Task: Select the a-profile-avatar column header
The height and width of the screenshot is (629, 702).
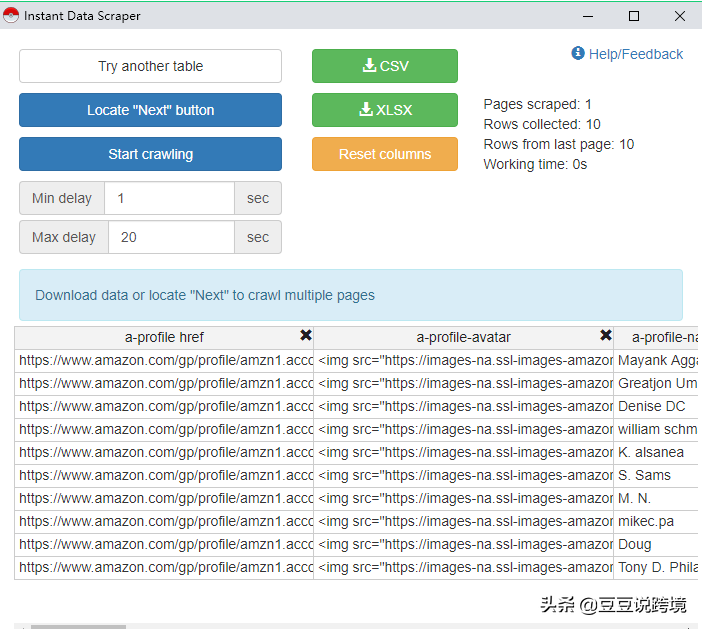Action: [463, 338]
